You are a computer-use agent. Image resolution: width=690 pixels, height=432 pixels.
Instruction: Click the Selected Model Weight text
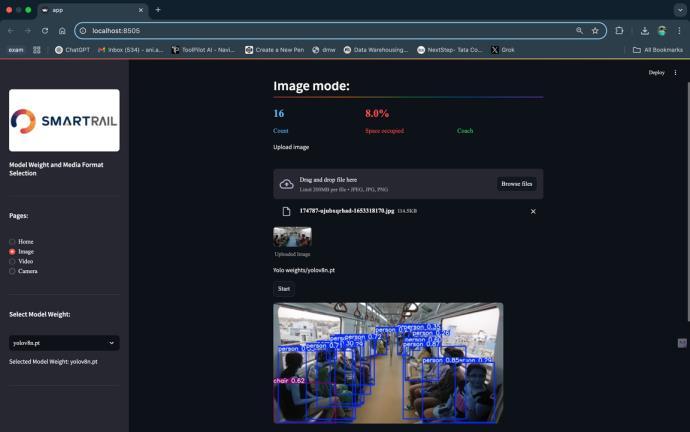click(53, 362)
